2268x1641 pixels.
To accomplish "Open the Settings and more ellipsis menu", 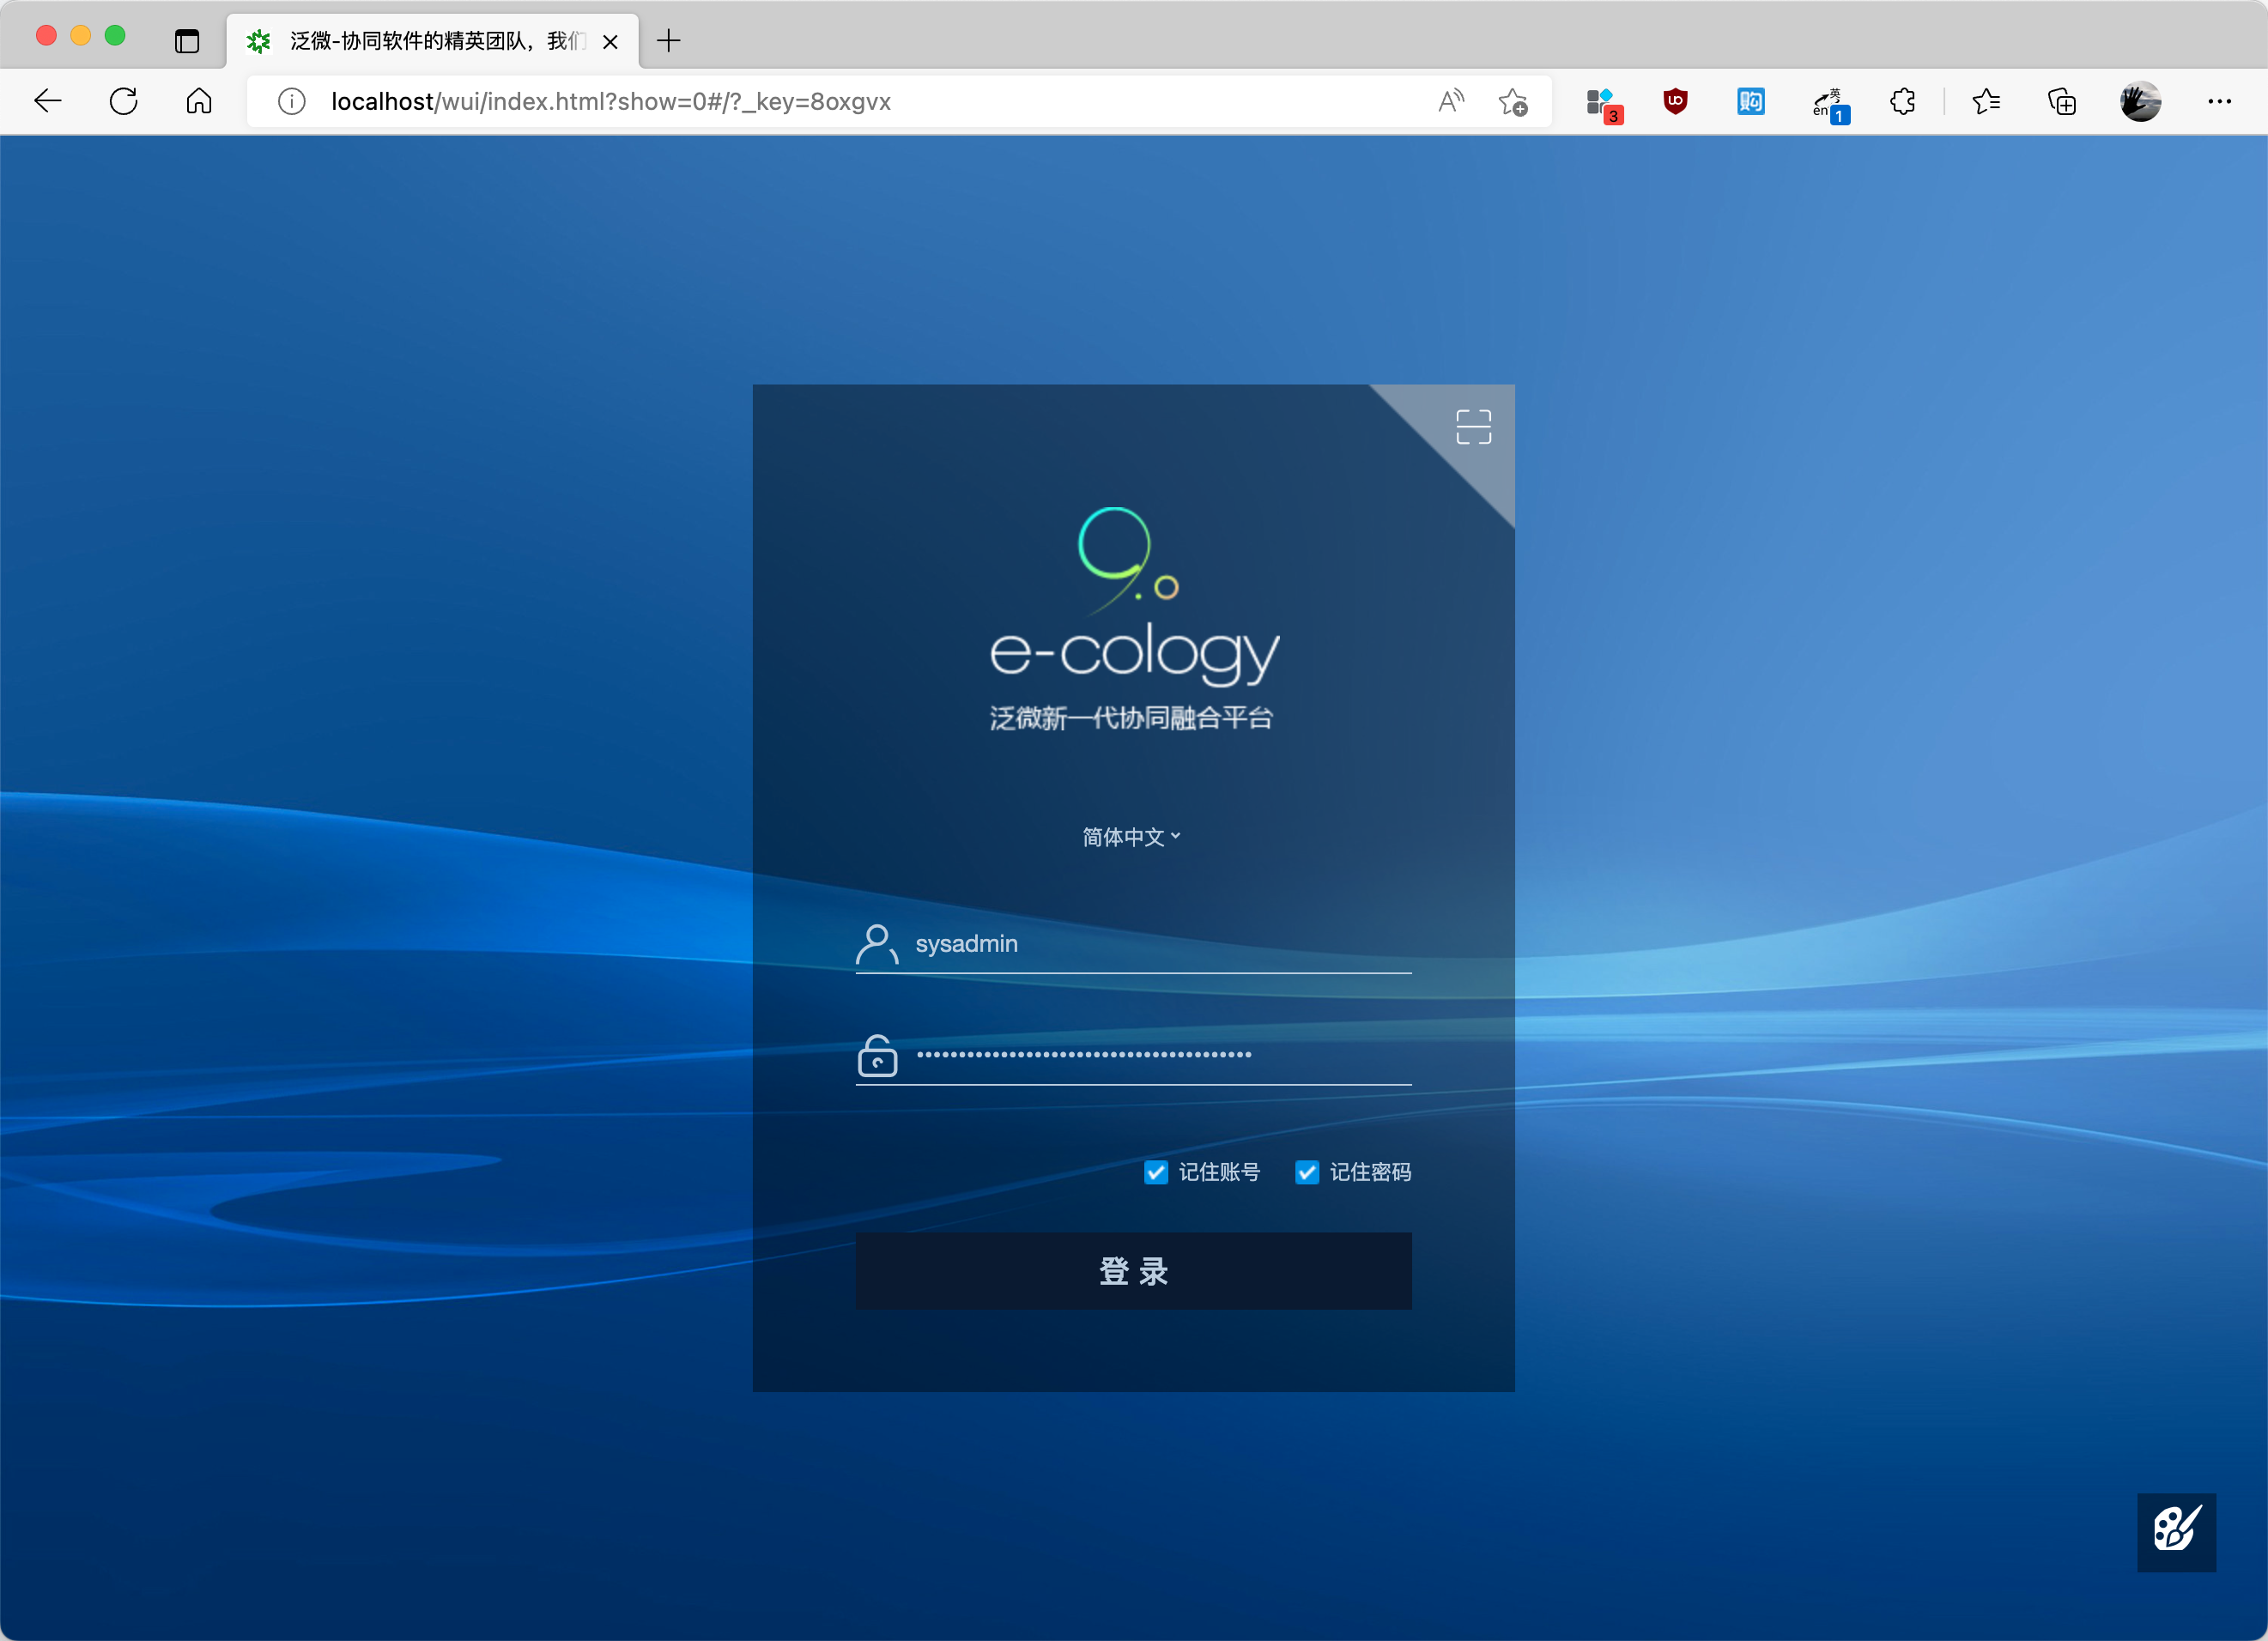I will tap(2220, 101).
